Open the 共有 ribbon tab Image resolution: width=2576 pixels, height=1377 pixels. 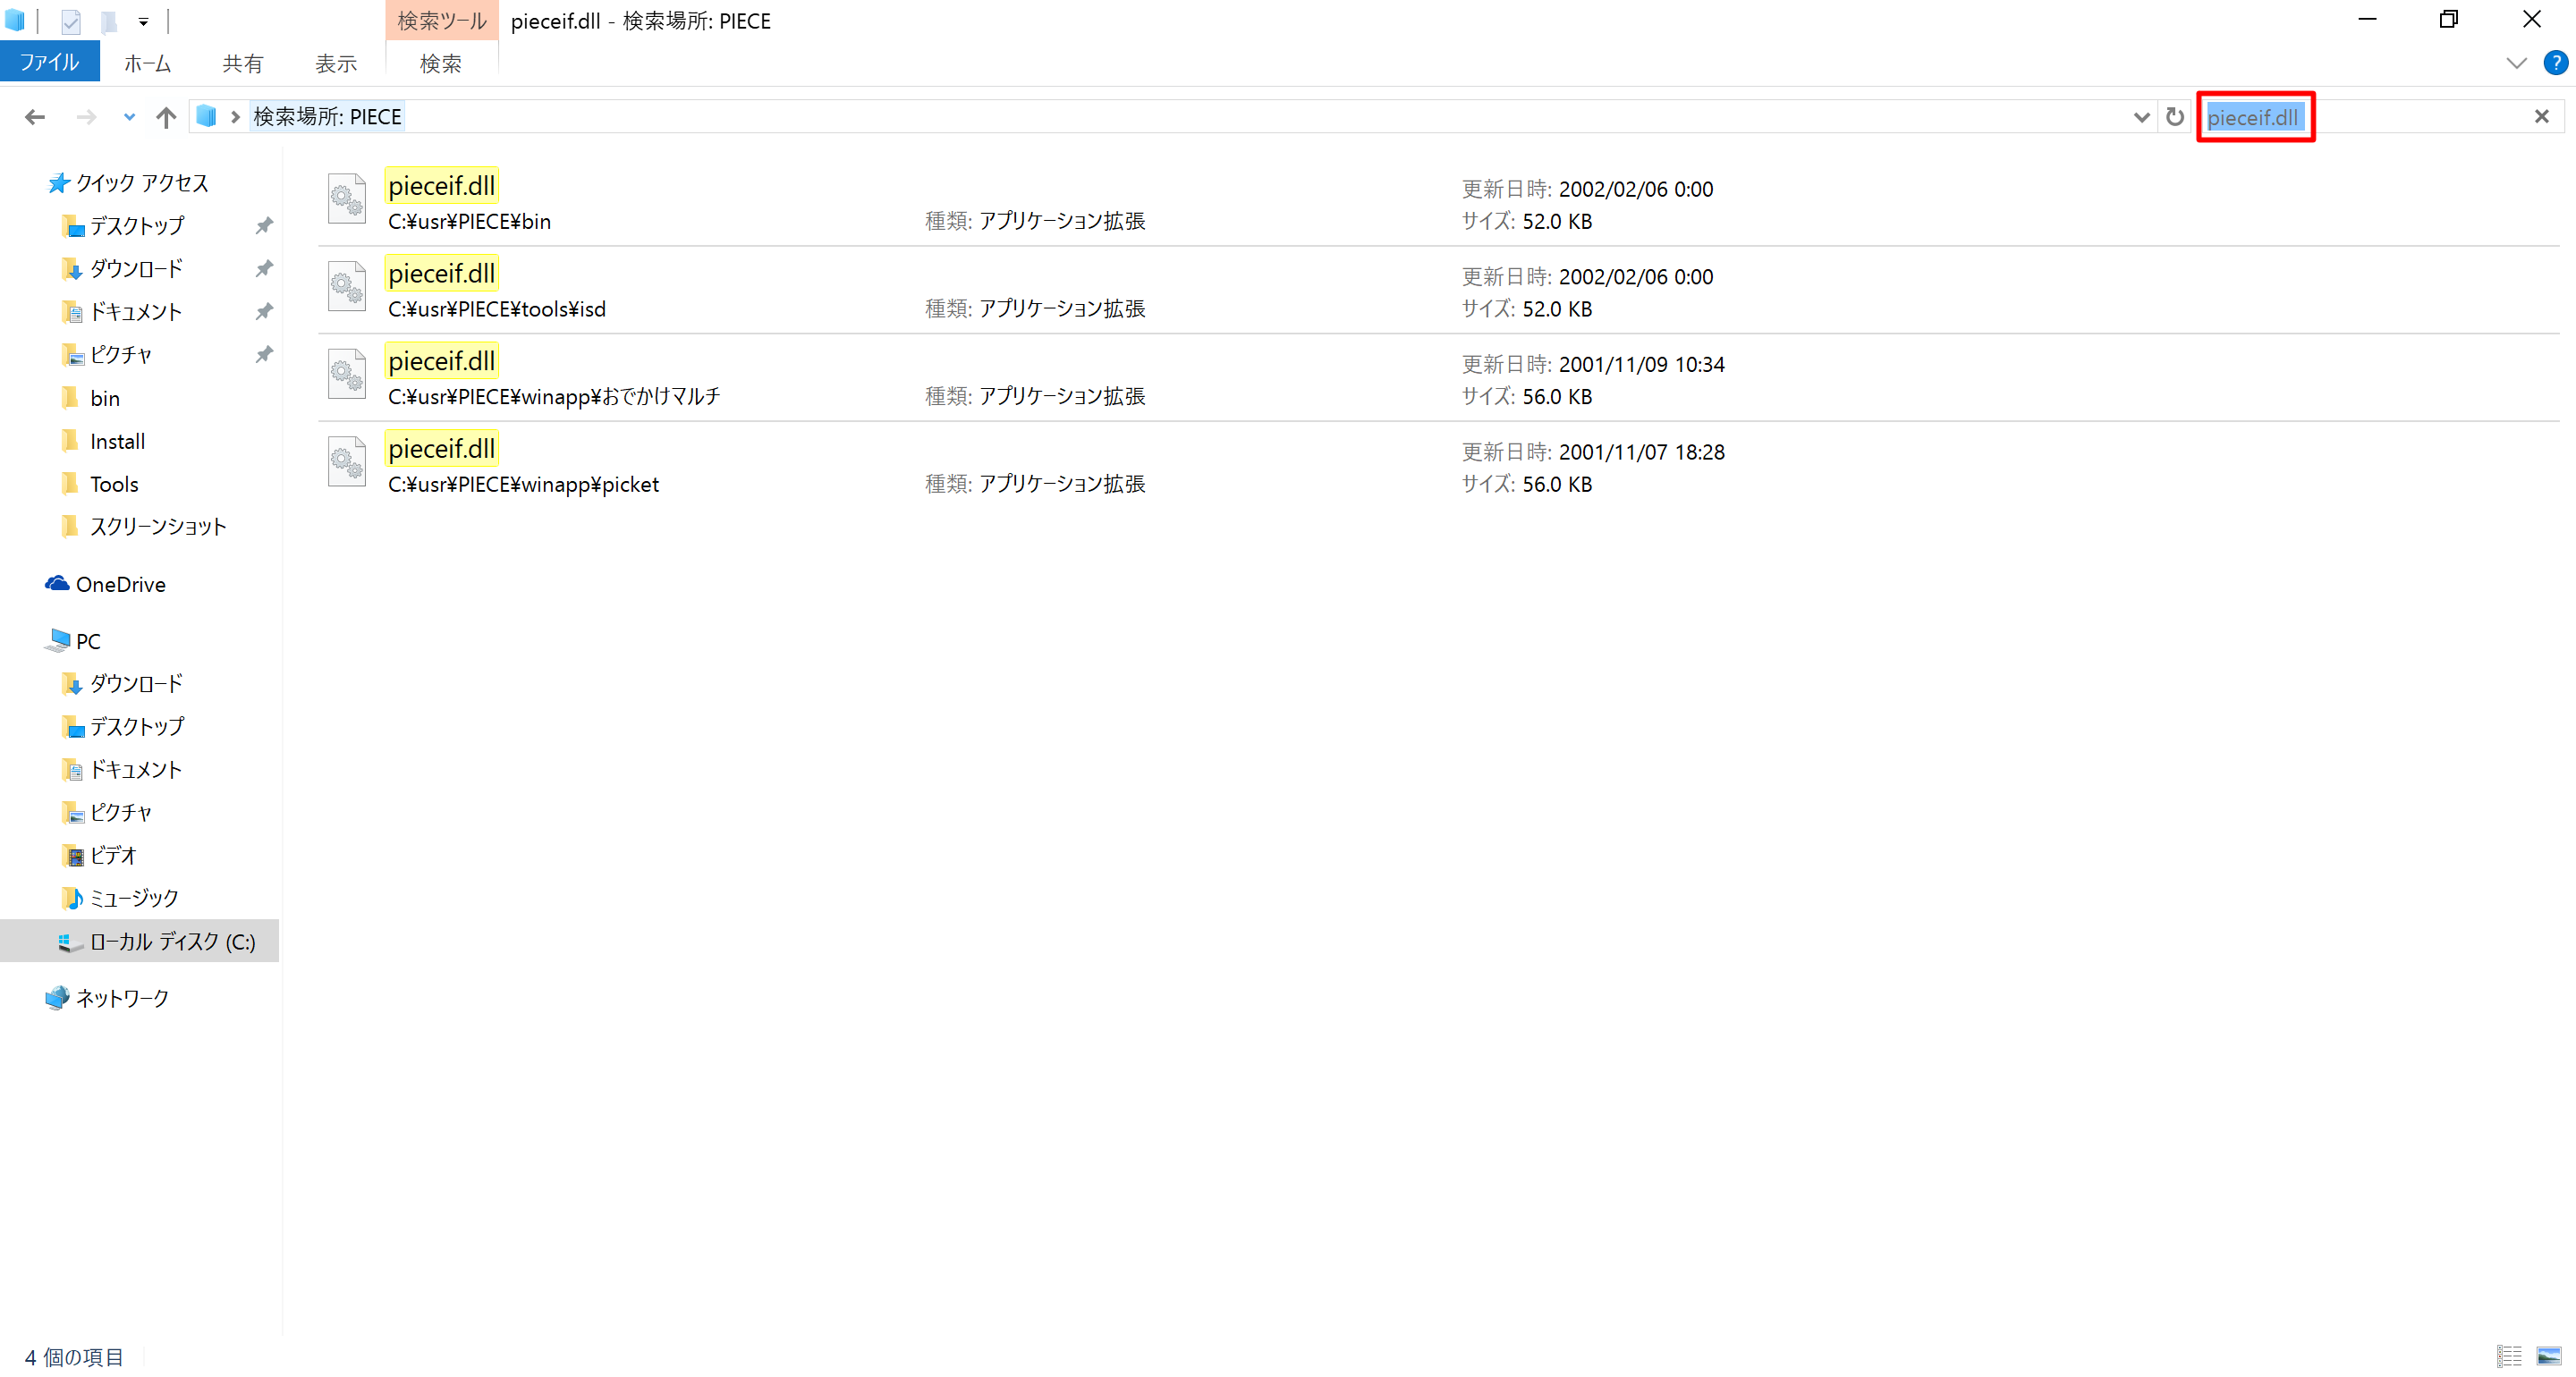(242, 63)
